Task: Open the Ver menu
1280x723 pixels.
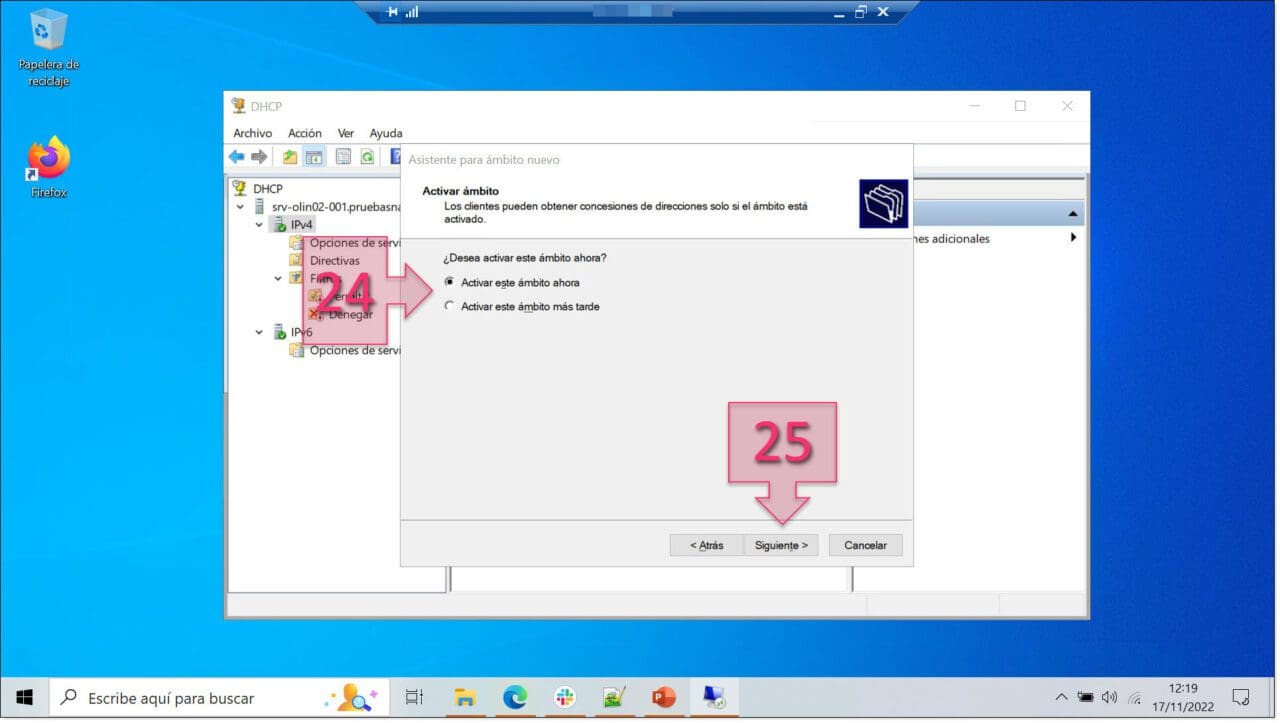Action: [346, 133]
